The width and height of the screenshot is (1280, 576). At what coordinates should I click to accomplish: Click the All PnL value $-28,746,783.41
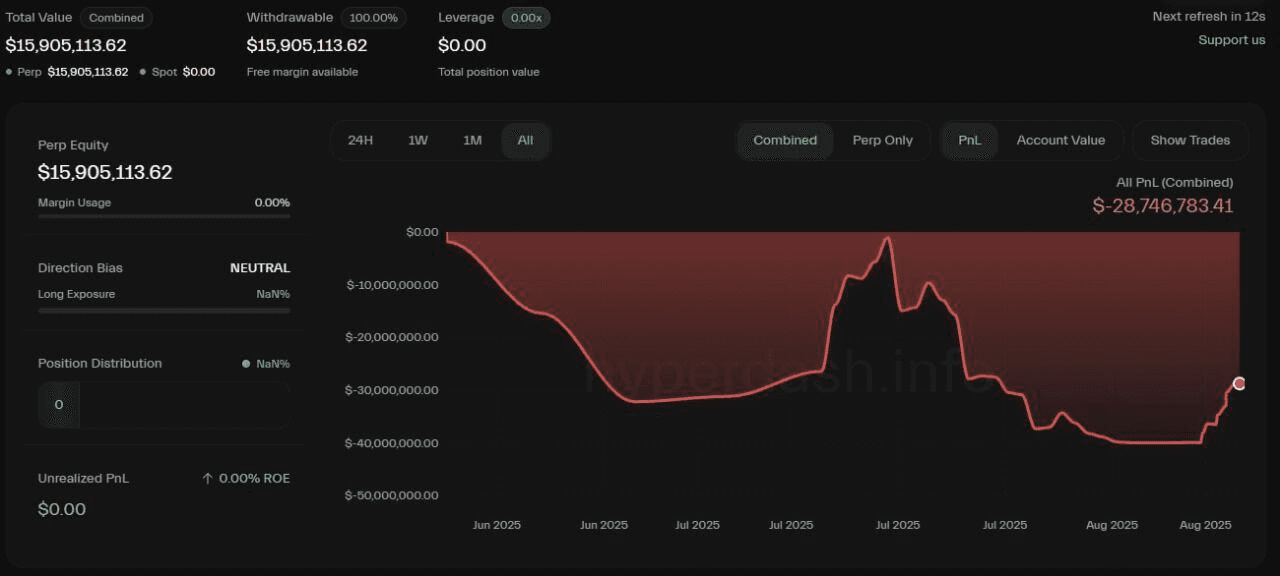pos(1163,206)
